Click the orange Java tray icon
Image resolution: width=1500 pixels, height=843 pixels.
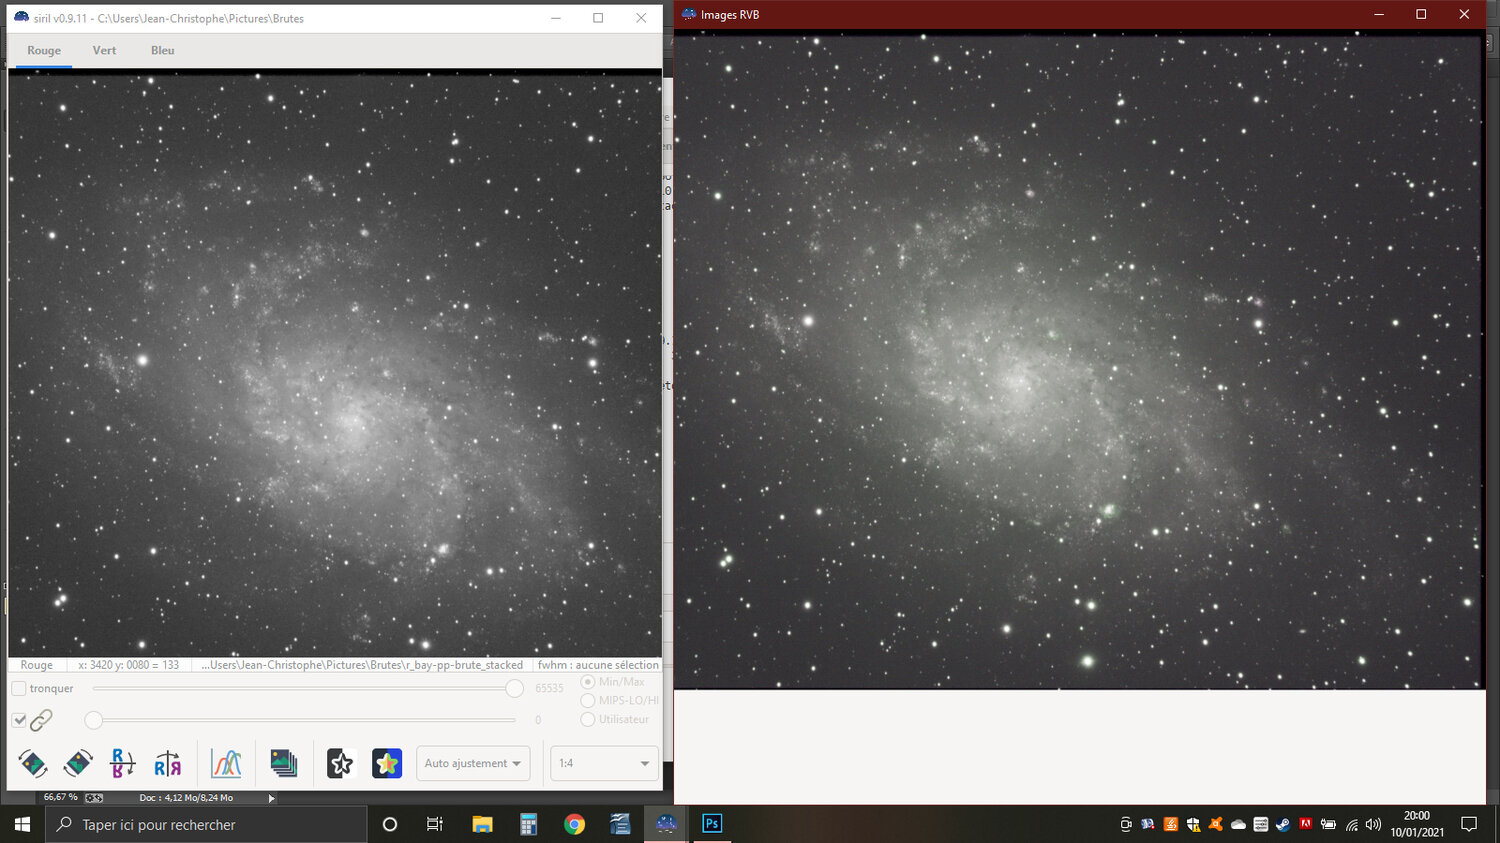pos(1170,824)
